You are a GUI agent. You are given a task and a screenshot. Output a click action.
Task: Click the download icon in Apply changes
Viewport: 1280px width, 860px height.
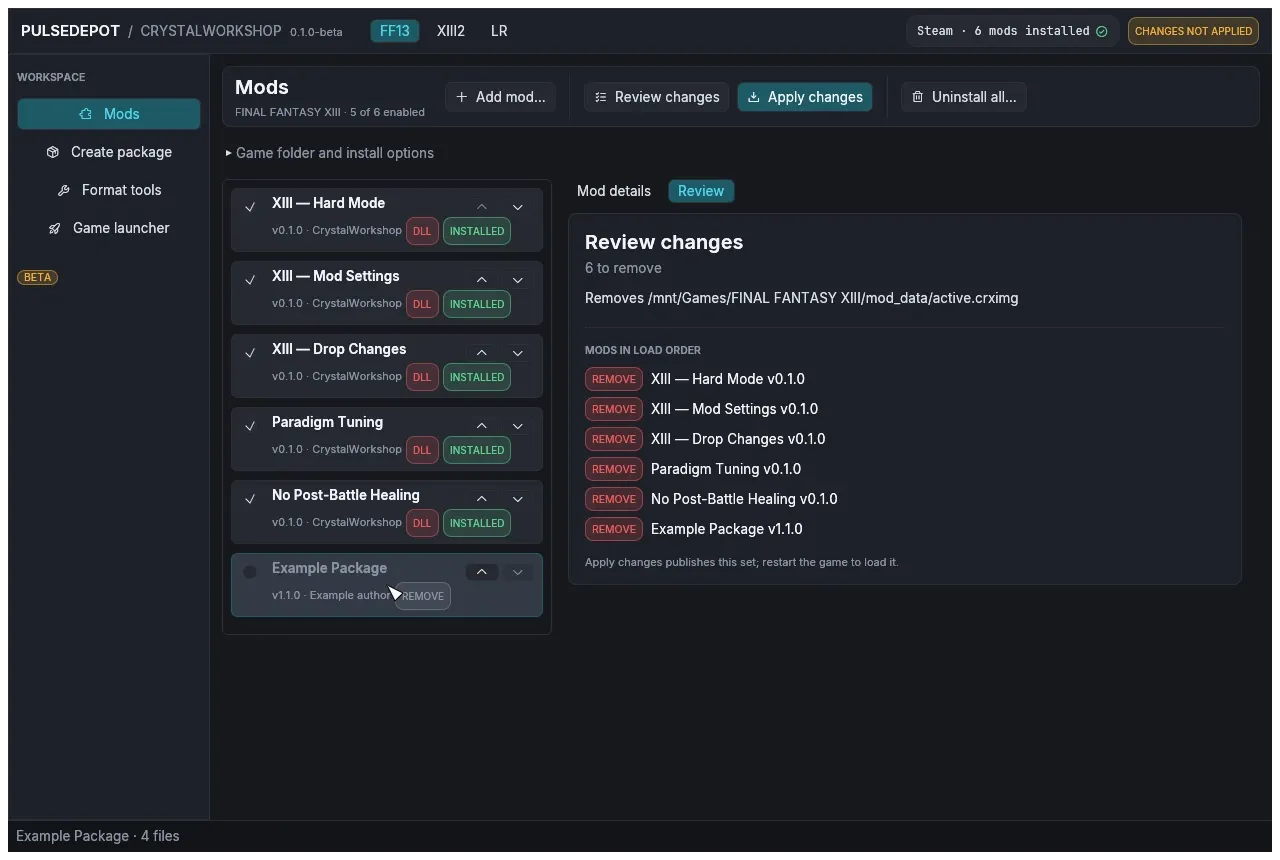tap(754, 97)
